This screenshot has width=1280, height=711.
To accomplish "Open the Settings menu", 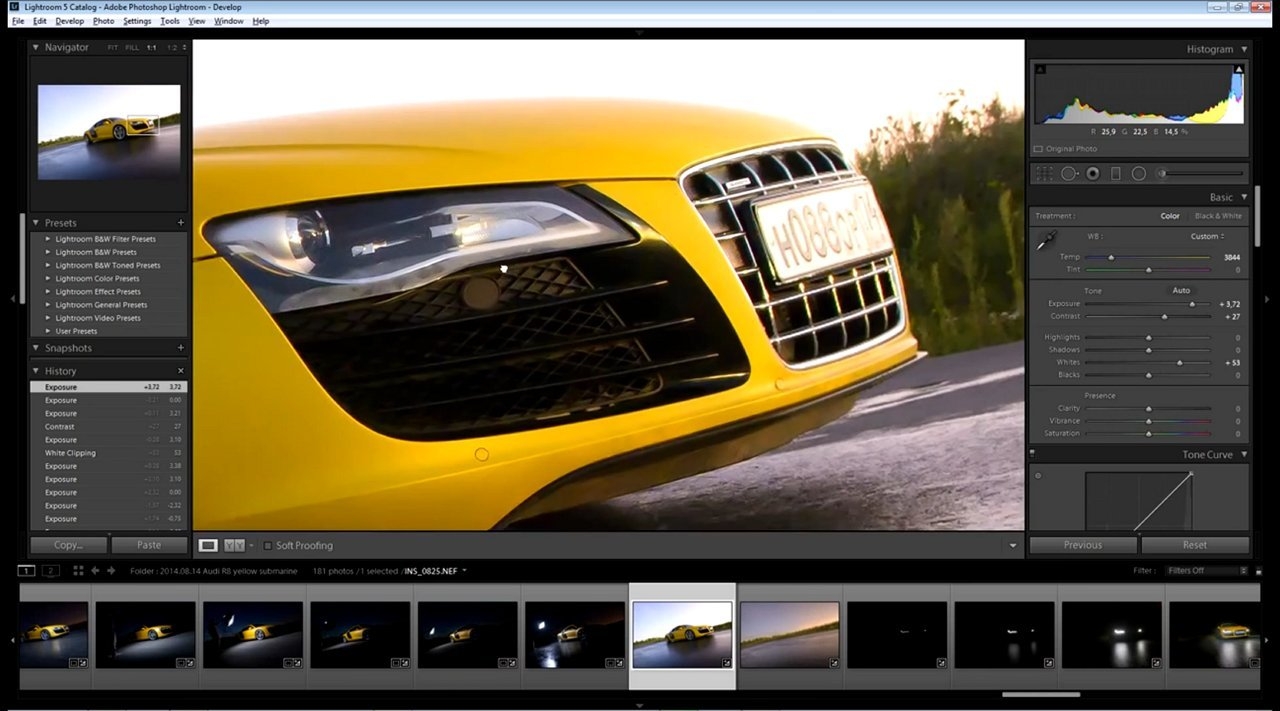I will point(137,21).
